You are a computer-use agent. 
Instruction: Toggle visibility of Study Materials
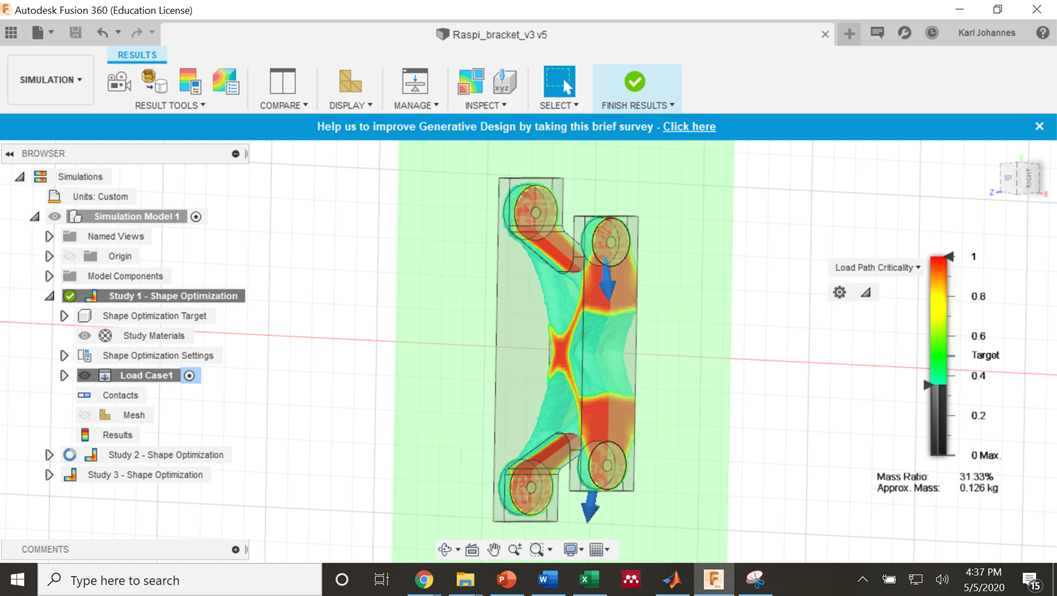tap(84, 335)
